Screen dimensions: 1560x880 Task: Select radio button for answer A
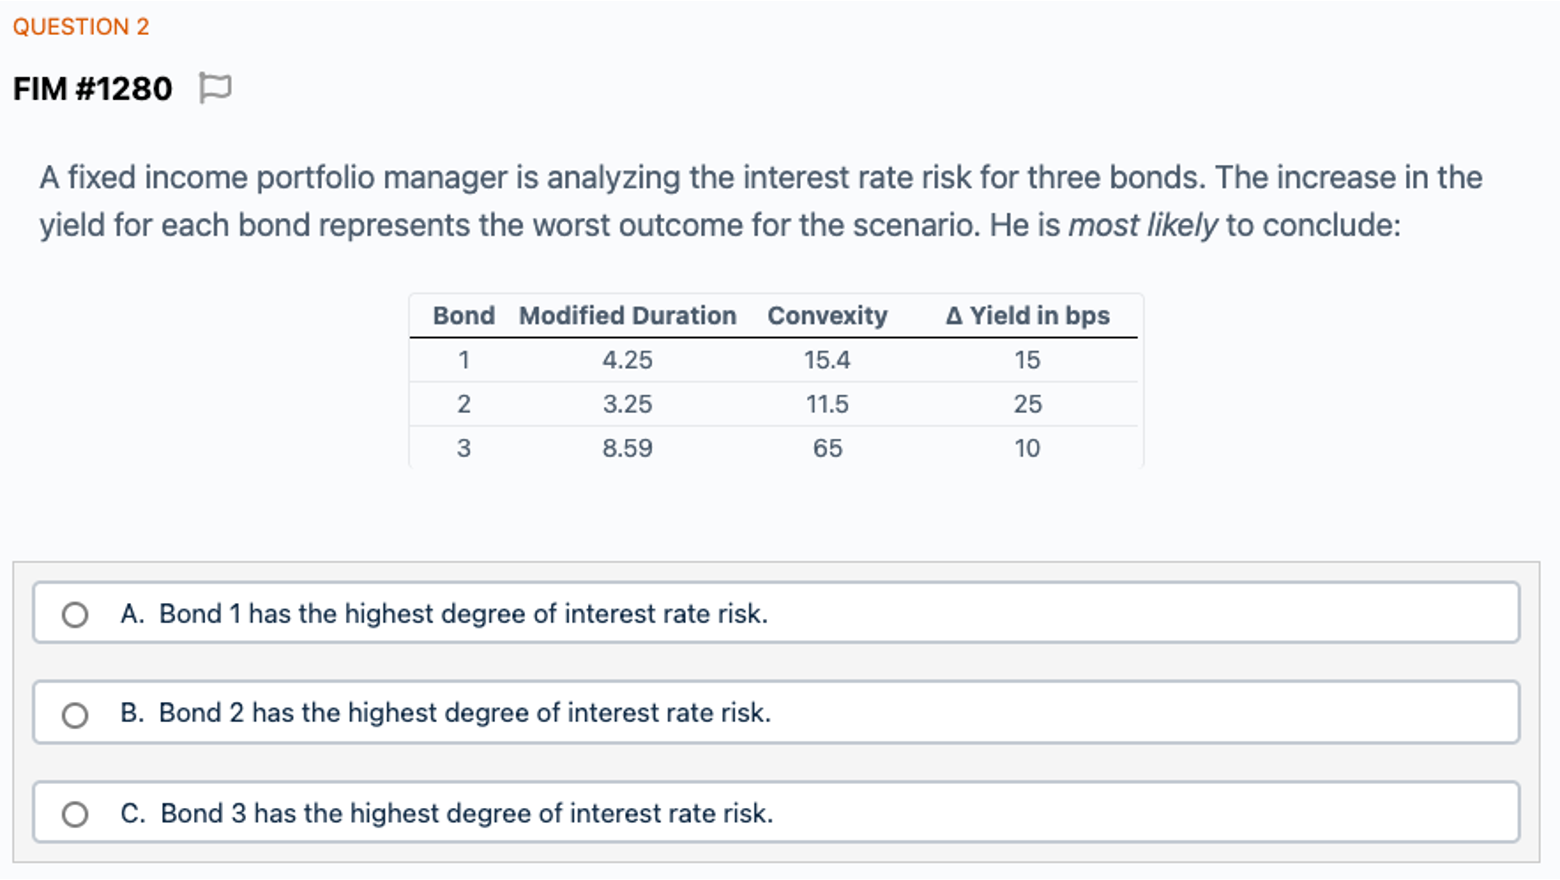pos(75,614)
